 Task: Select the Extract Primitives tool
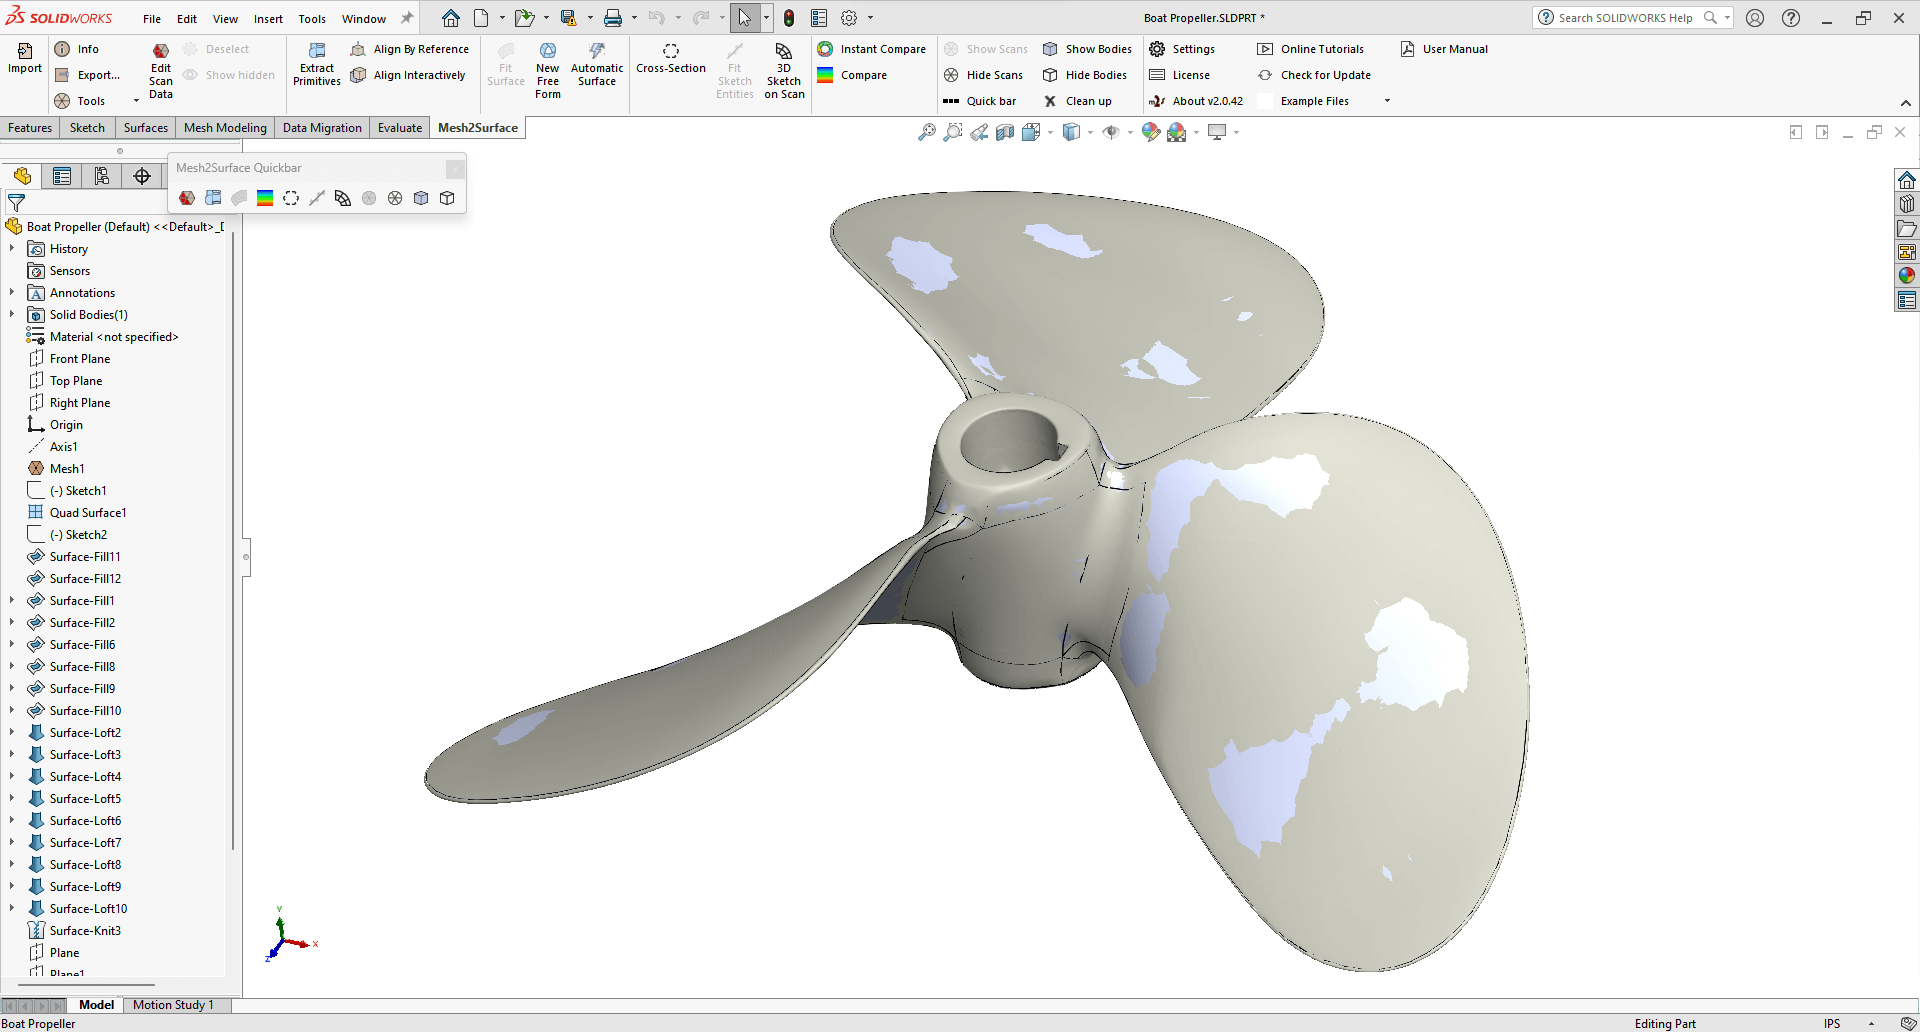click(x=316, y=64)
